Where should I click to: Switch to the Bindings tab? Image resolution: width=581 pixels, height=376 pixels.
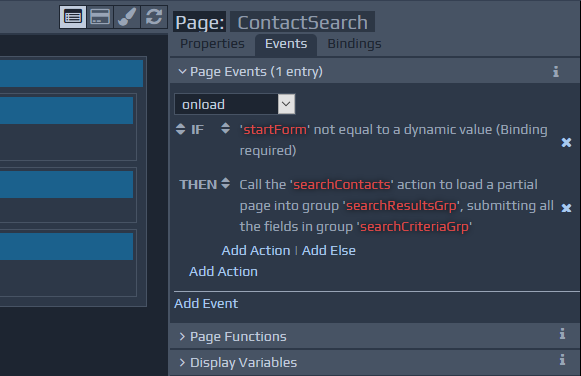tap(355, 44)
